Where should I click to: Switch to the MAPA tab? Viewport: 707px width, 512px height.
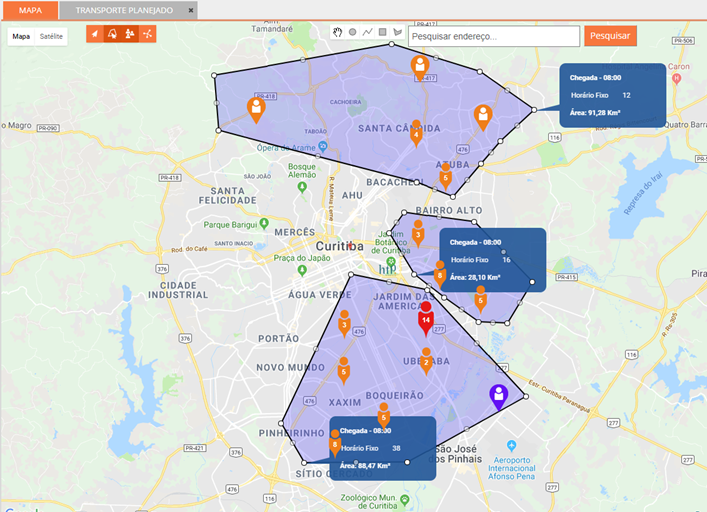coord(30,10)
